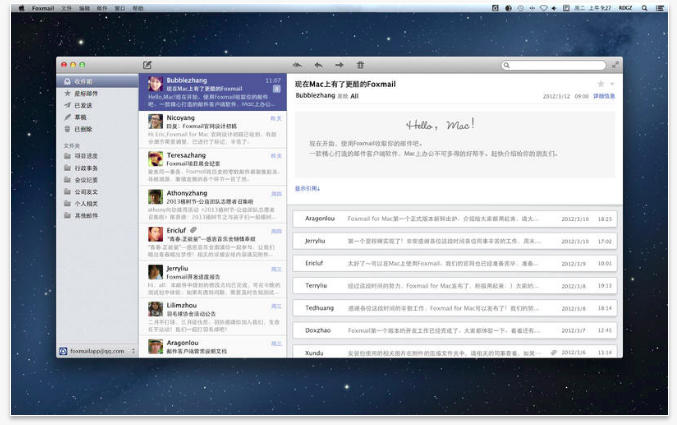
Task: Click Nicoyang's avatar thumbnail
Action: [x=155, y=121]
